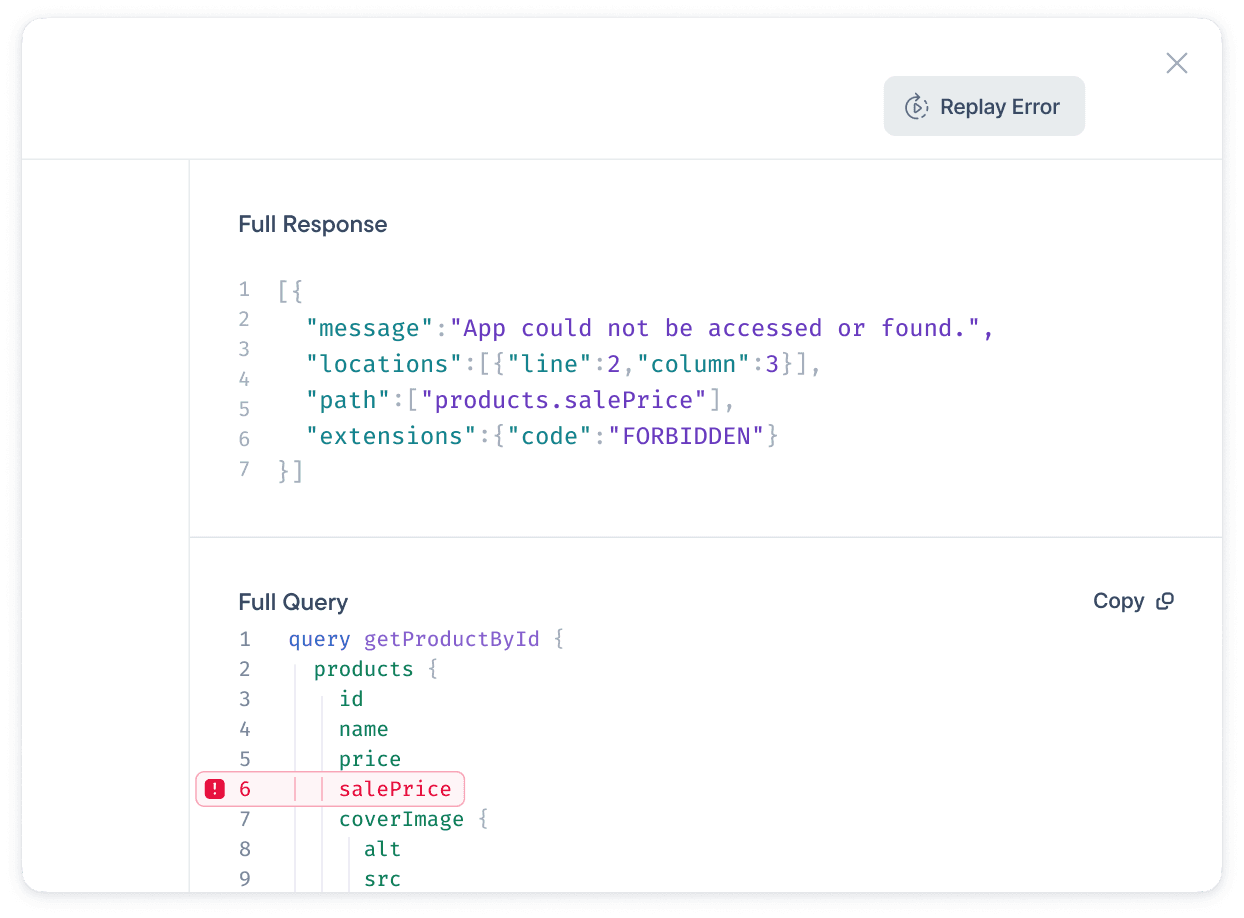Click the "products.salePrice" path value
The height and width of the screenshot is (918, 1244).
pos(564,400)
